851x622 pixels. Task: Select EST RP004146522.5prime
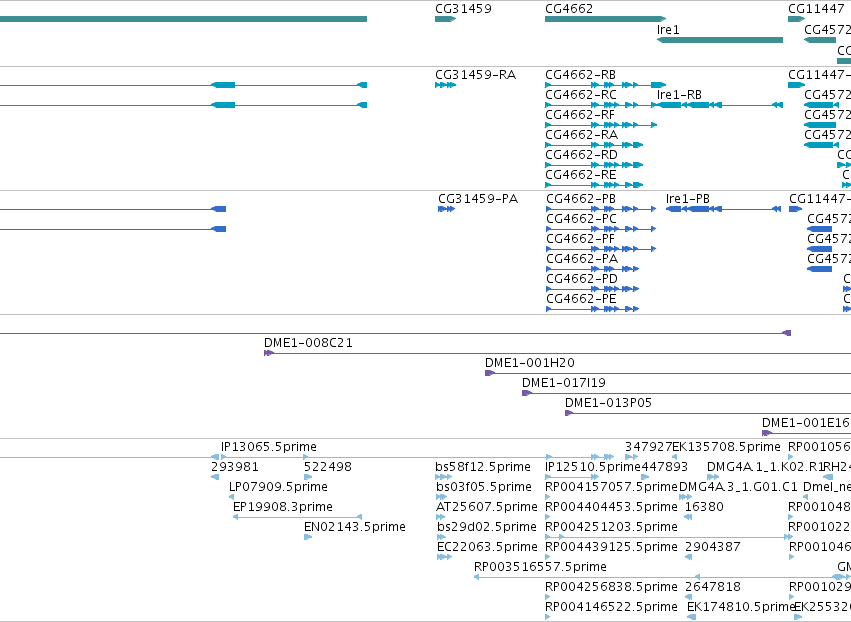click(x=611, y=607)
